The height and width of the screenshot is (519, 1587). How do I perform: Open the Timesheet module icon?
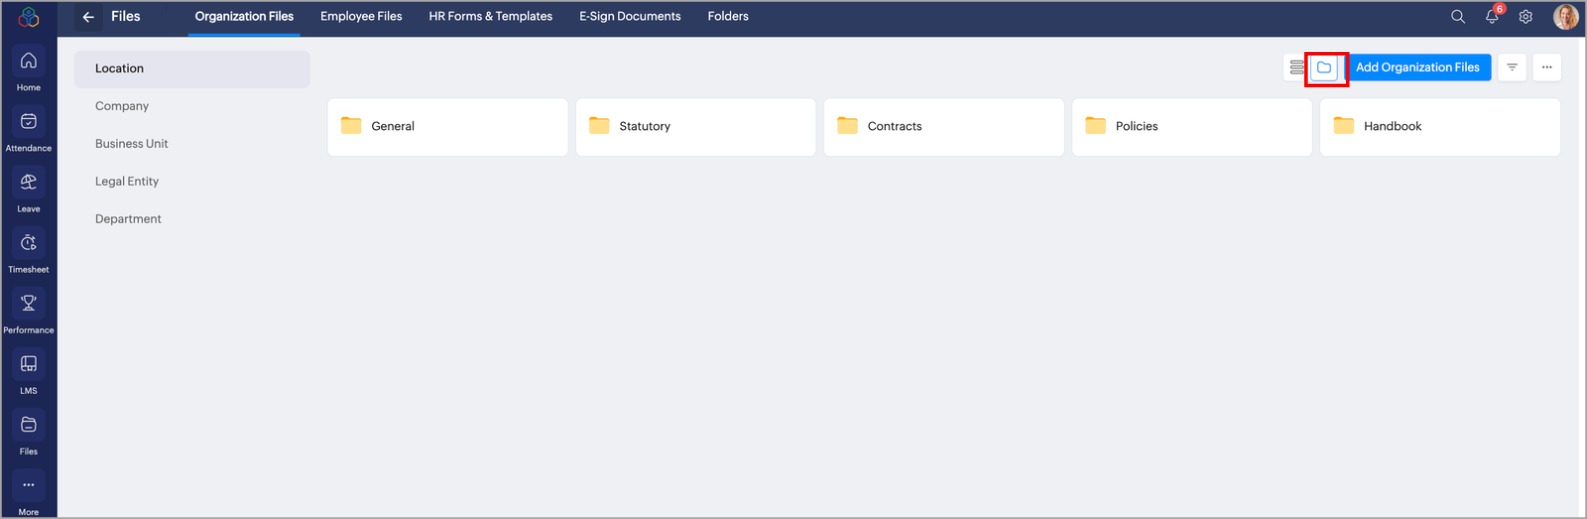point(28,243)
